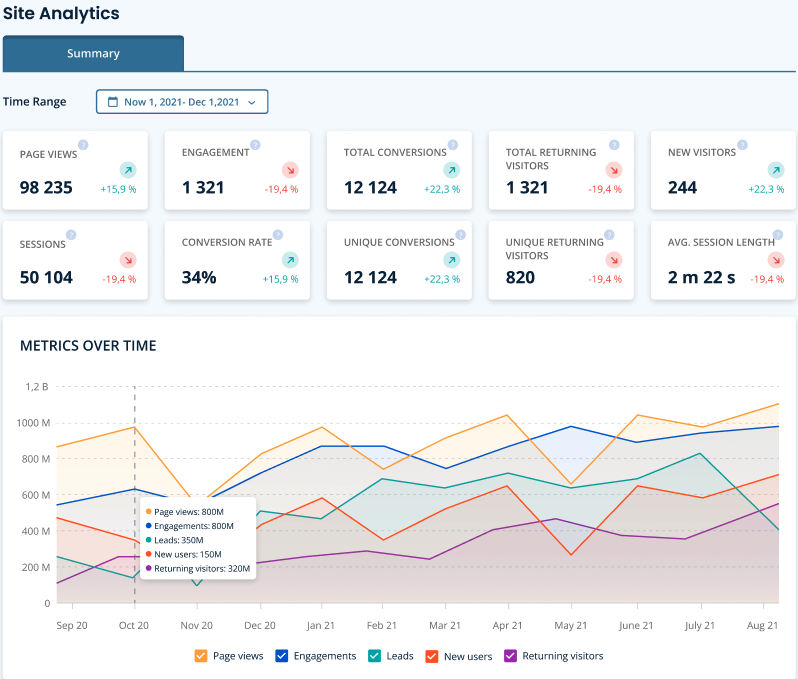Click the Unique Conversions help icon
The width and height of the screenshot is (798, 679).
461,235
